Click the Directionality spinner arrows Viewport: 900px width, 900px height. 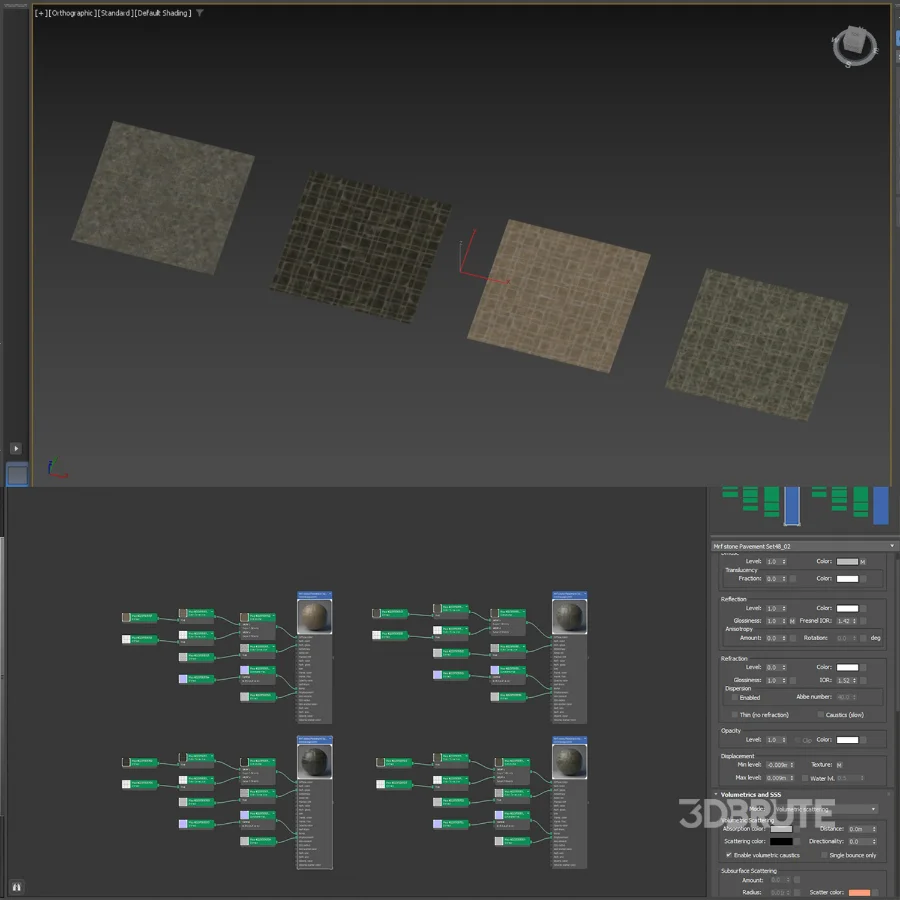(x=874, y=842)
